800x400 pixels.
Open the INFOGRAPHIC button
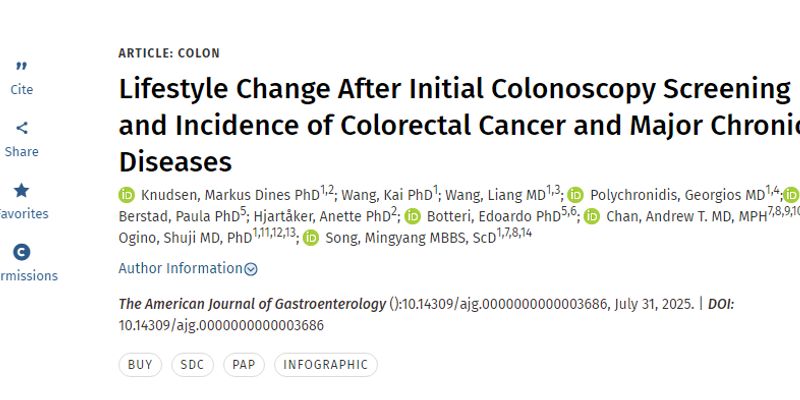point(325,365)
